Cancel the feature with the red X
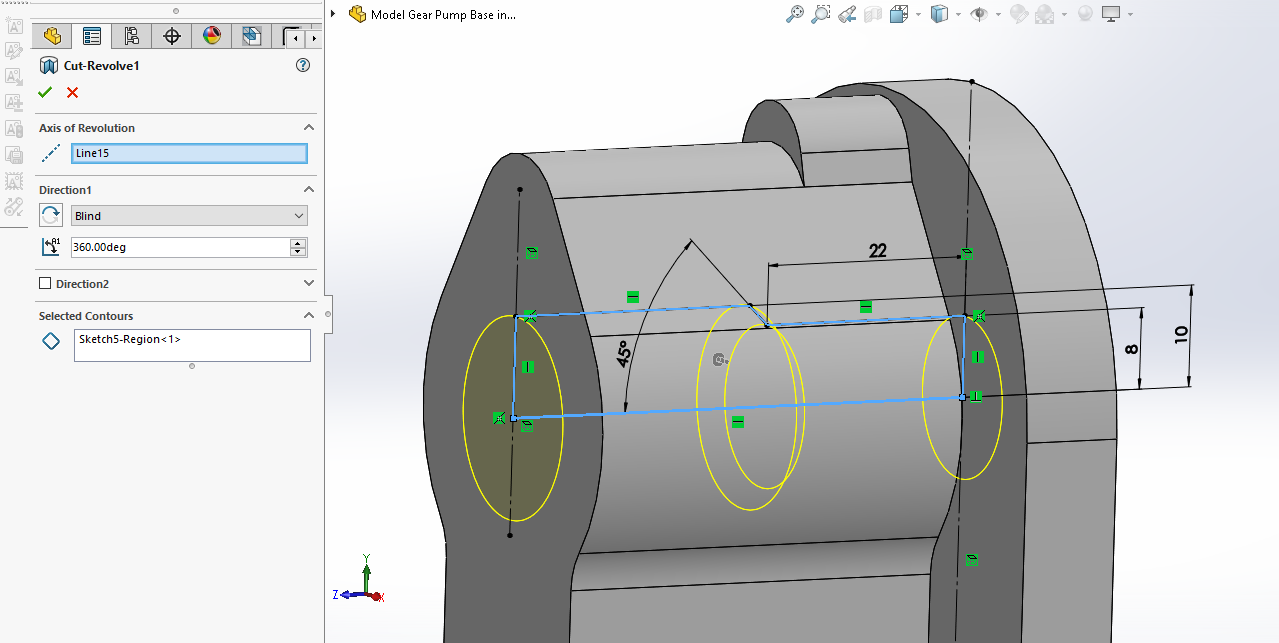The image size is (1279, 643). pos(72,92)
